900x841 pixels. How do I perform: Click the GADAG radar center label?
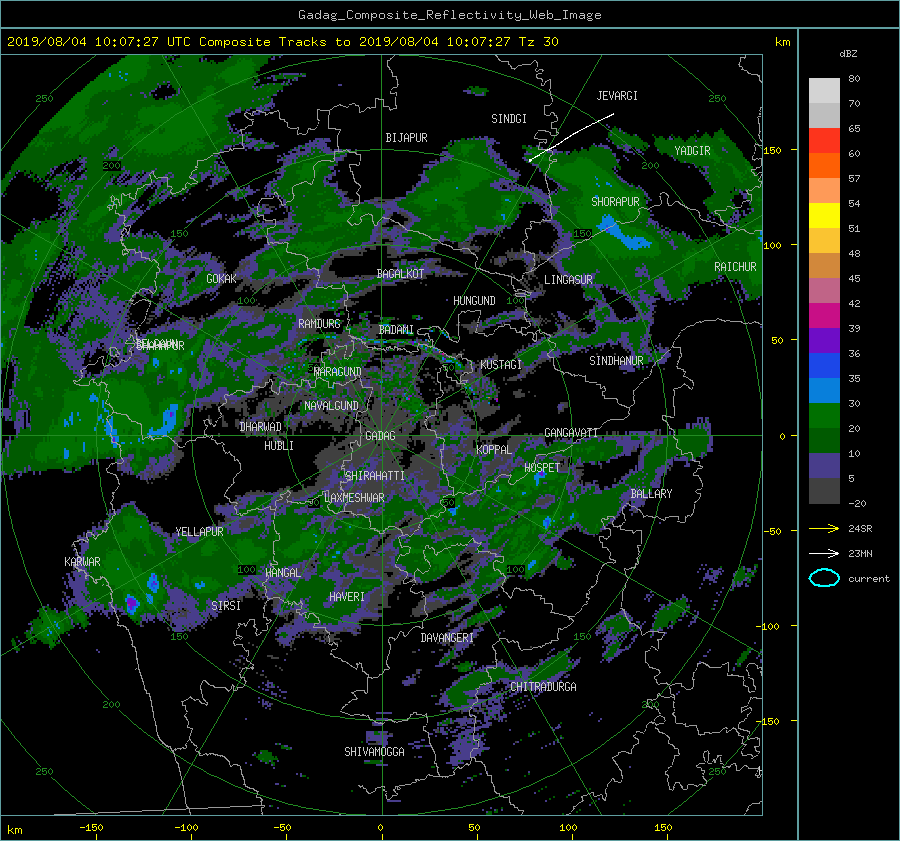point(380,436)
